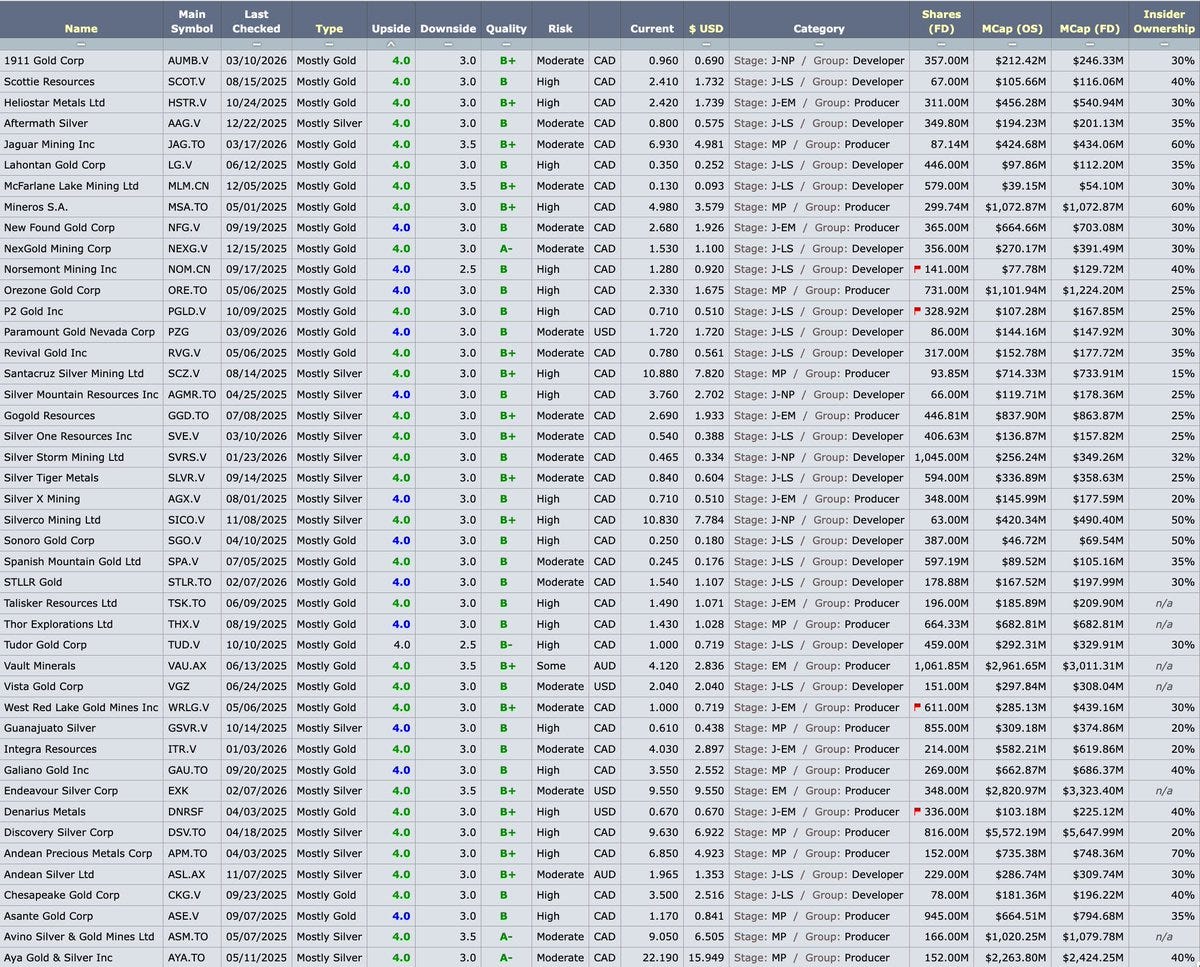Click the Risk column header
The width and height of the screenshot is (1200, 967).
point(560,29)
